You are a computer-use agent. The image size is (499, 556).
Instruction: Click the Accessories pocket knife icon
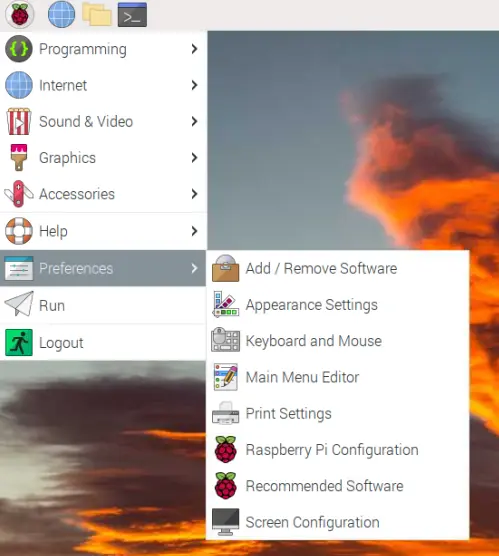tap(19, 194)
